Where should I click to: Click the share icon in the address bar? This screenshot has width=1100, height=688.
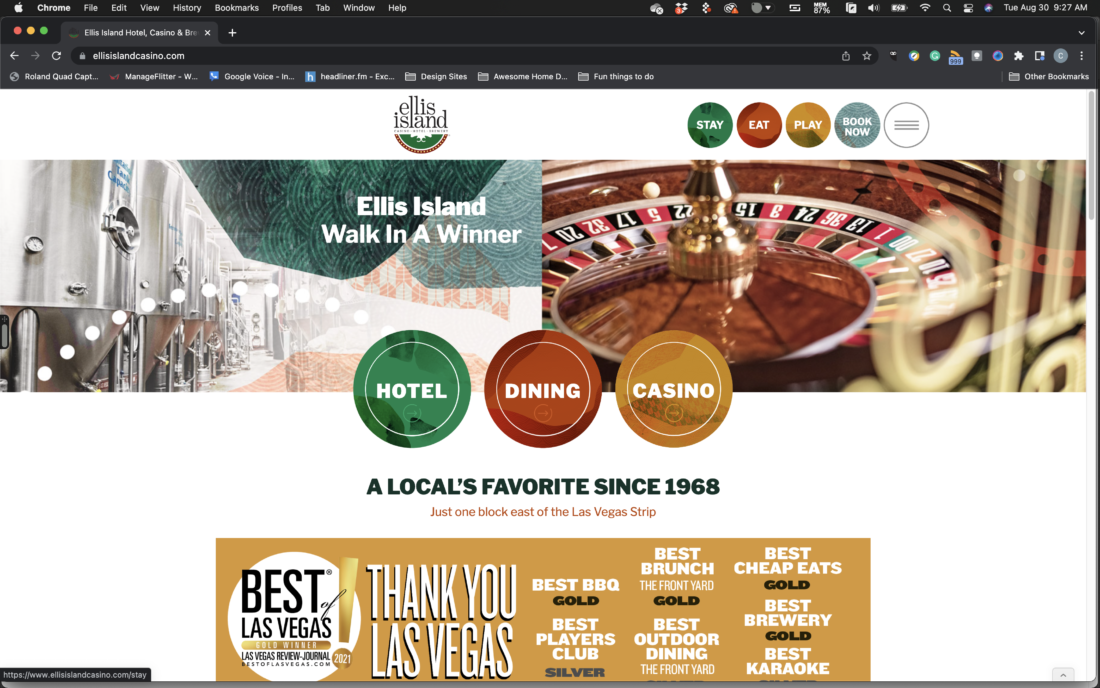click(x=846, y=56)
